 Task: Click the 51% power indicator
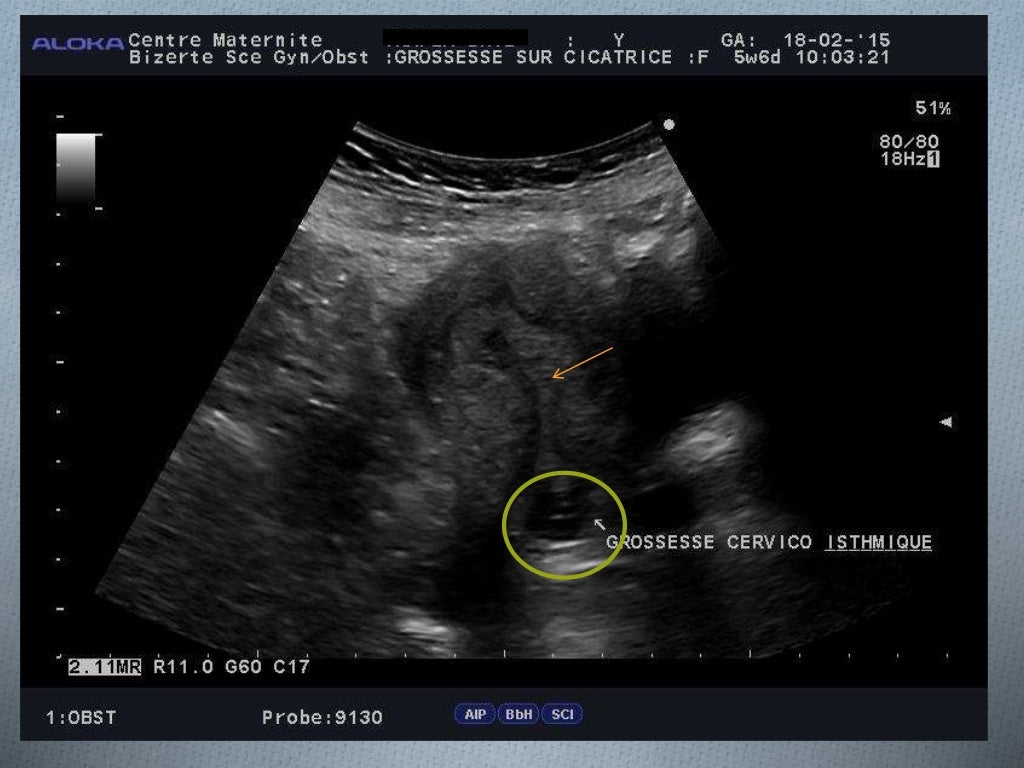[933, 108]
